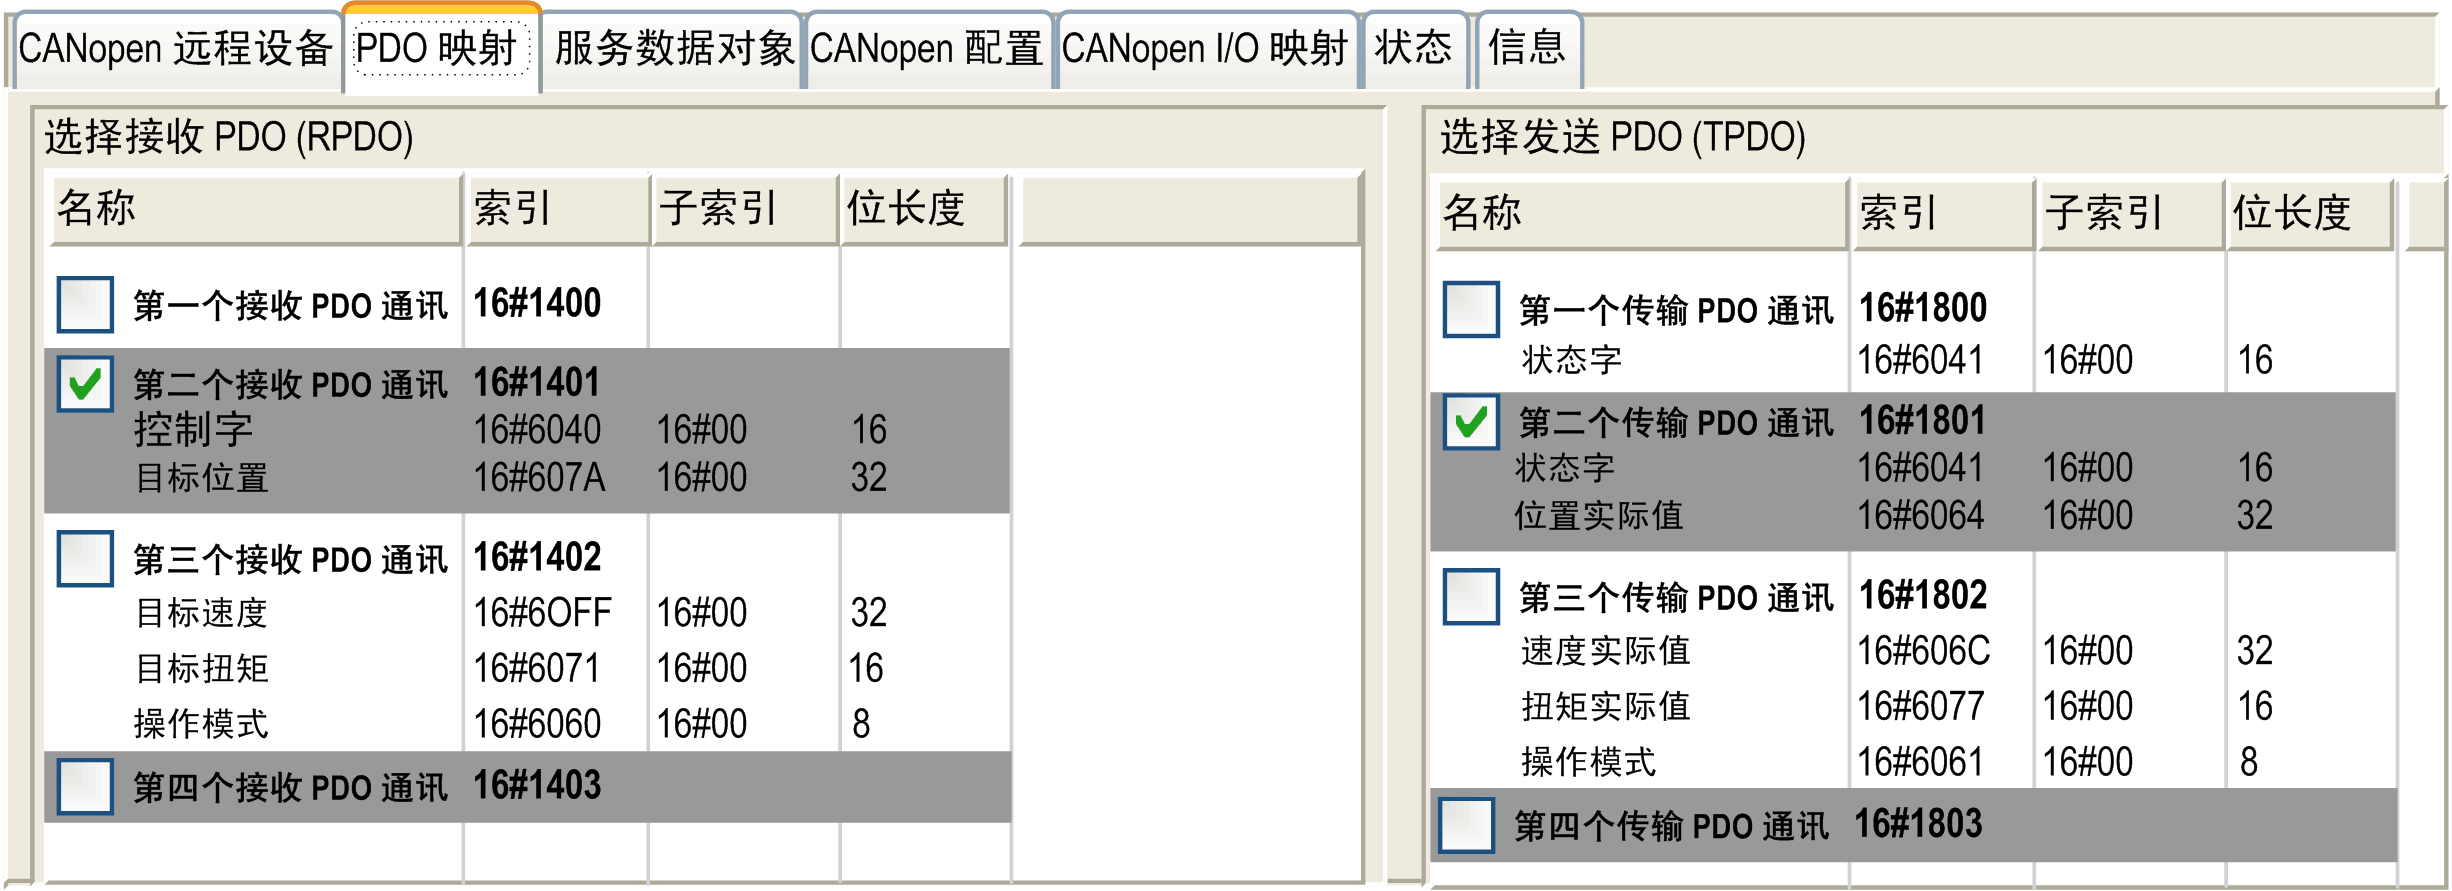2452x891 pixels.
Task: Tick the 第三个传输 PDO 通讯 checkbox
Action: coord(1471,596)
